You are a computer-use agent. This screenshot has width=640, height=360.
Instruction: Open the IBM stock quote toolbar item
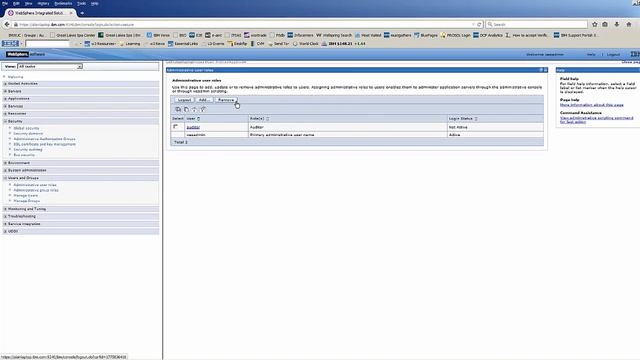click(x=344, y=44)
